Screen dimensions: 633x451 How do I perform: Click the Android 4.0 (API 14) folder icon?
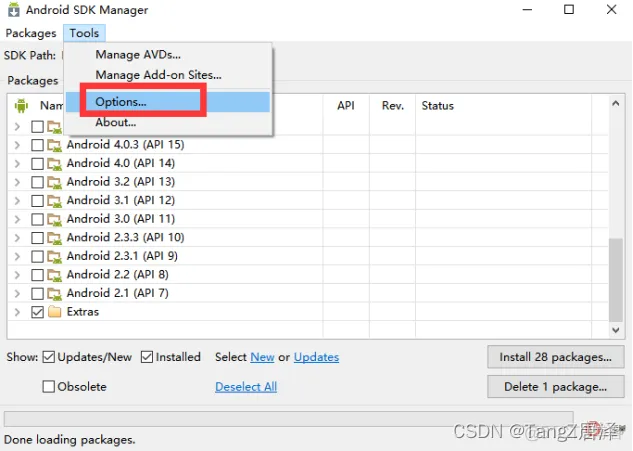[54, 164]
